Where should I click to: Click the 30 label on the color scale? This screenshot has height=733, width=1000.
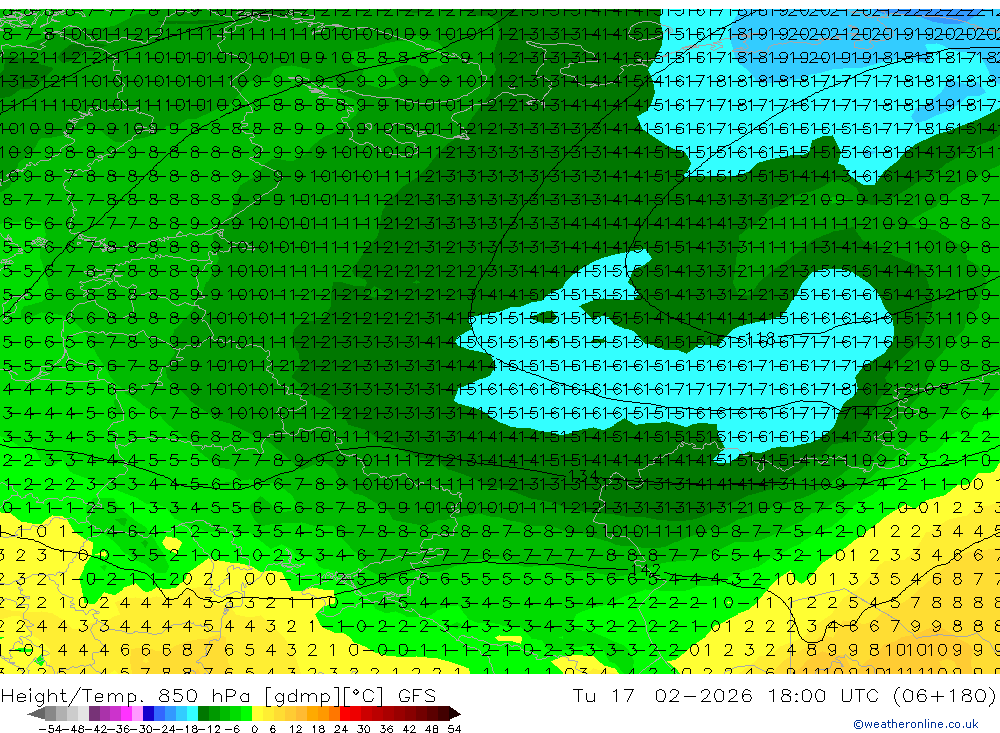click(364, 729)
